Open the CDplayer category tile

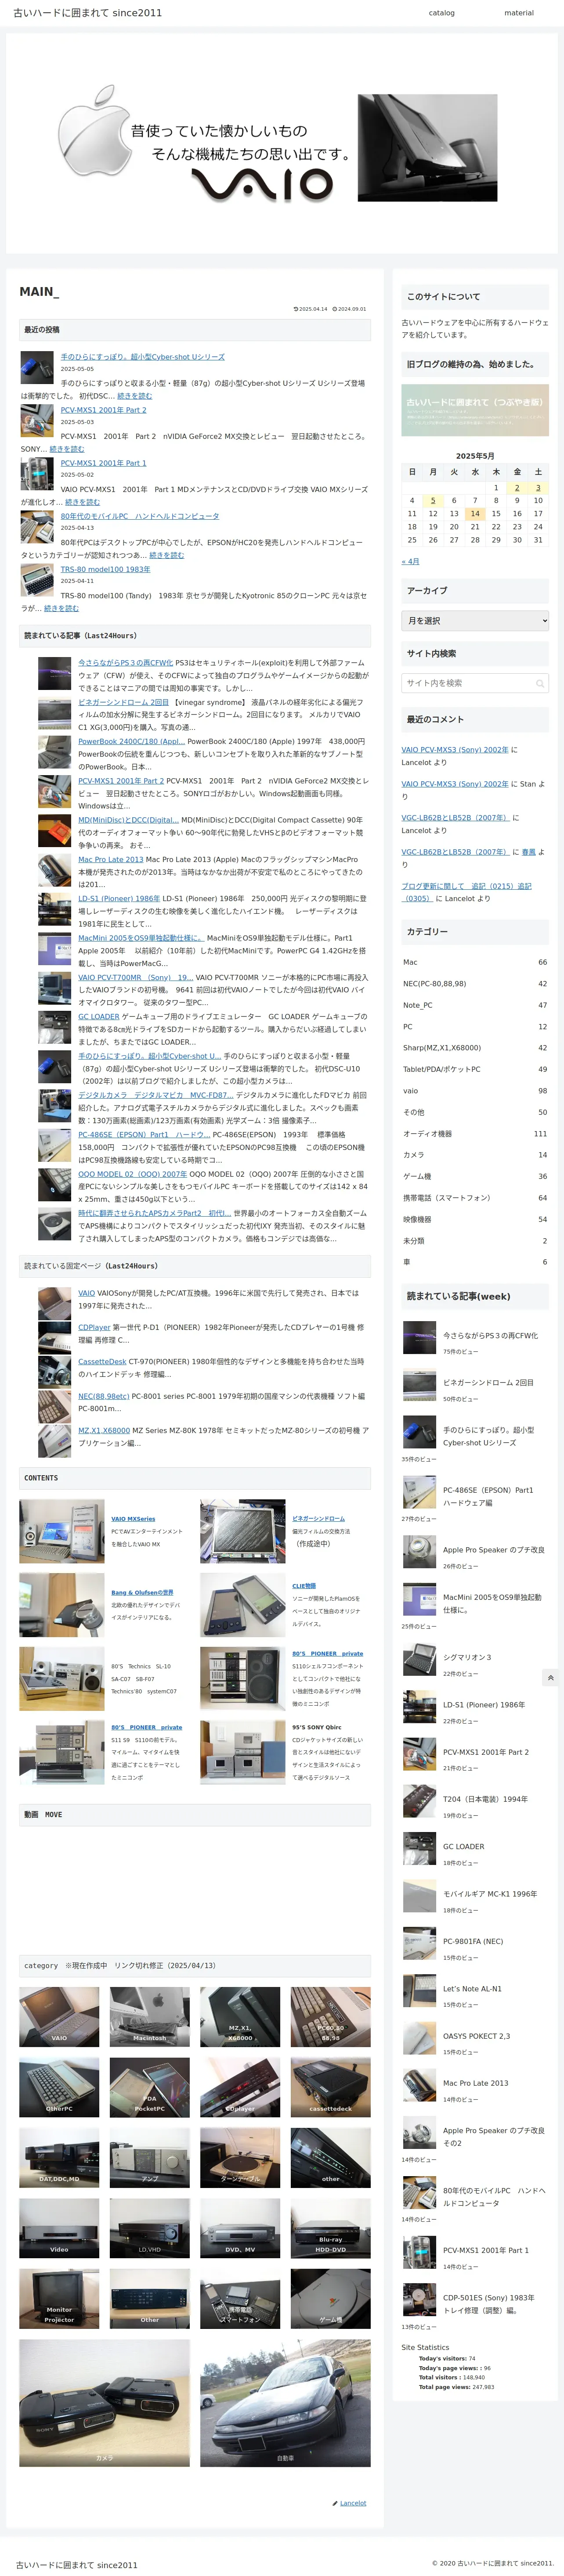tap(240, 2087)
